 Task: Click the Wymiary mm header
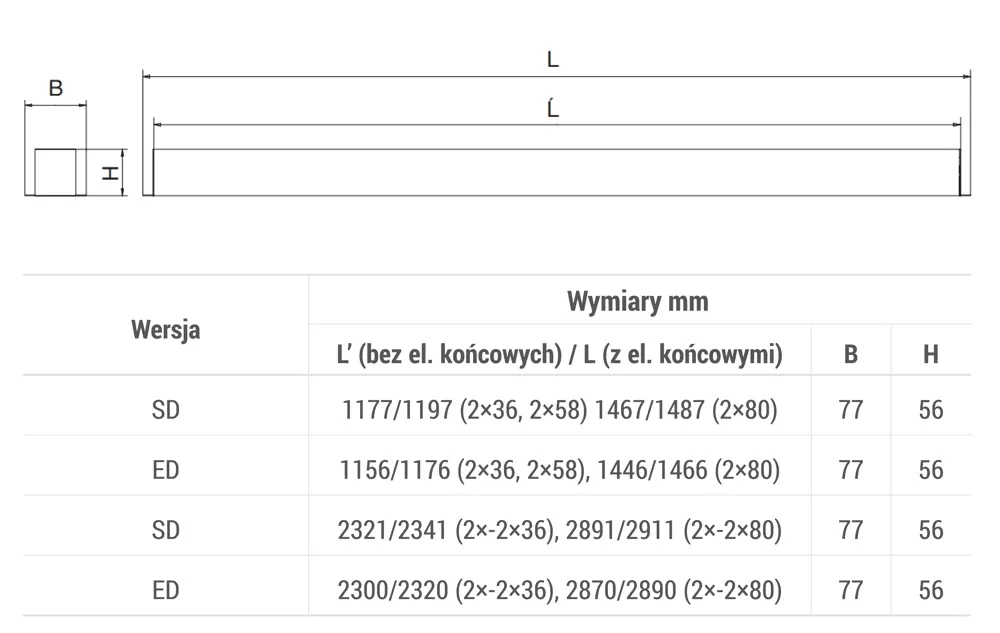coord(638,301)
